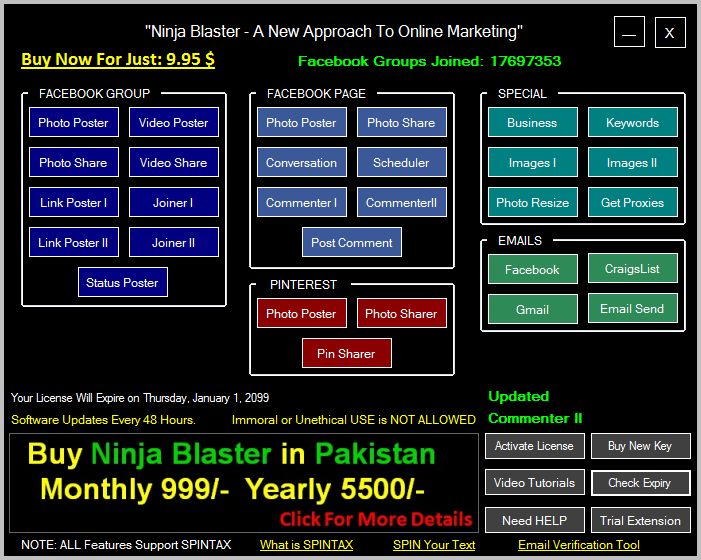Click the 'Updated Commenter II' notice
Viewport: 701px width, 560px height.
tap(535, 407)
